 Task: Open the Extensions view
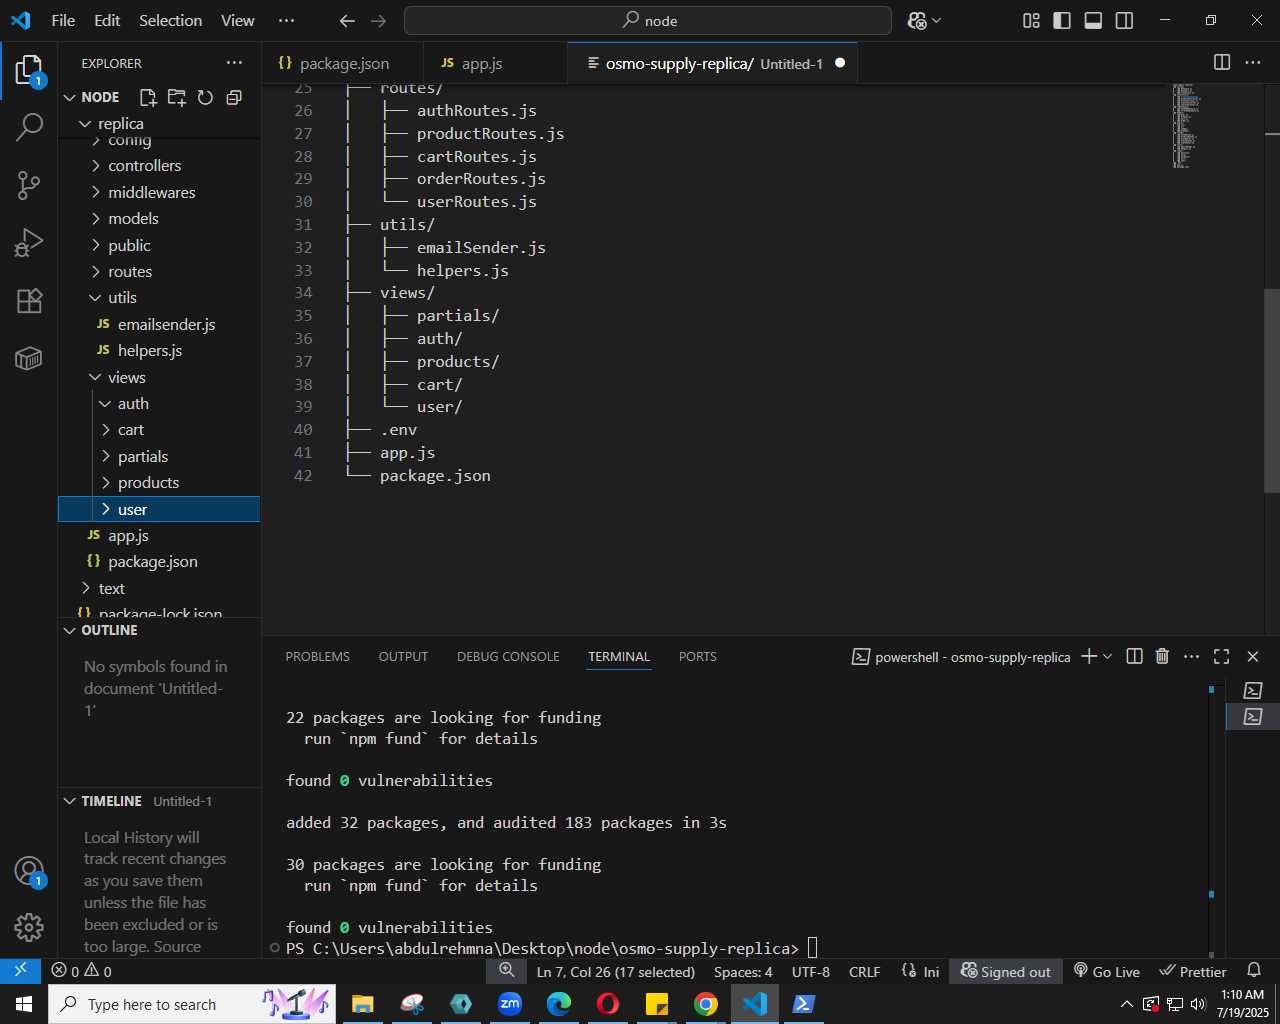tap(29, 300)
